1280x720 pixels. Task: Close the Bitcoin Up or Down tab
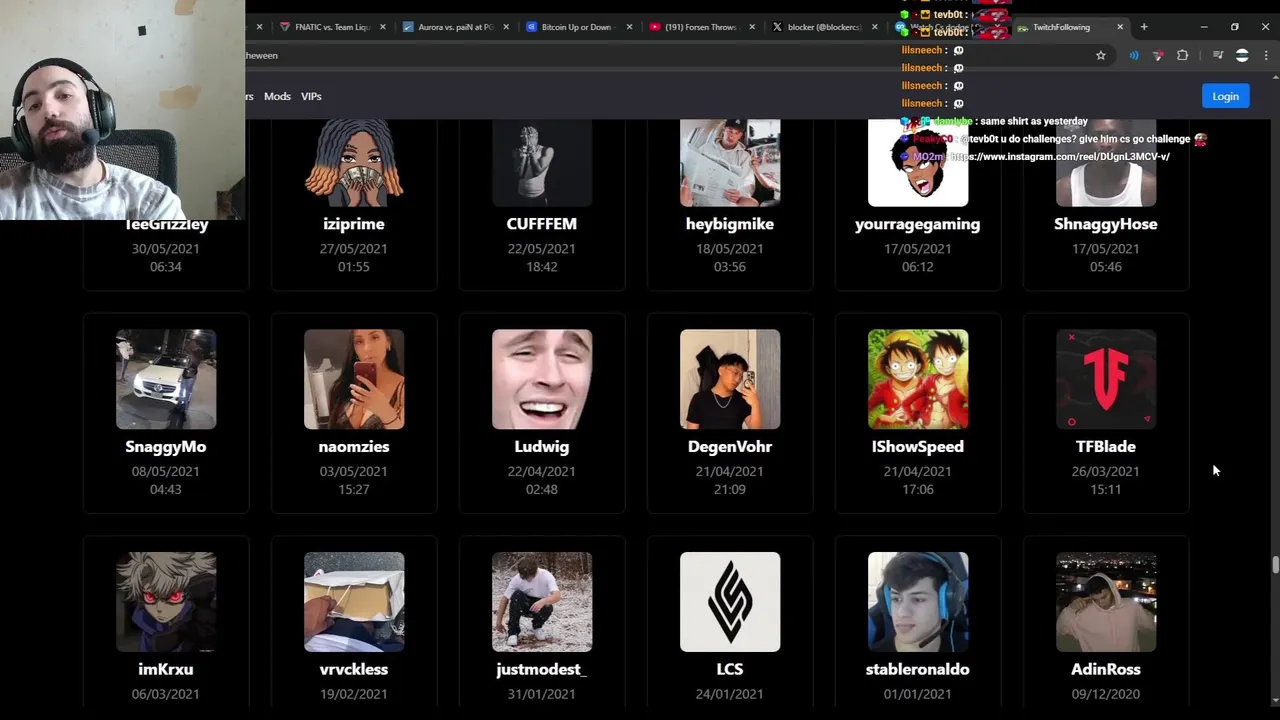629,27
